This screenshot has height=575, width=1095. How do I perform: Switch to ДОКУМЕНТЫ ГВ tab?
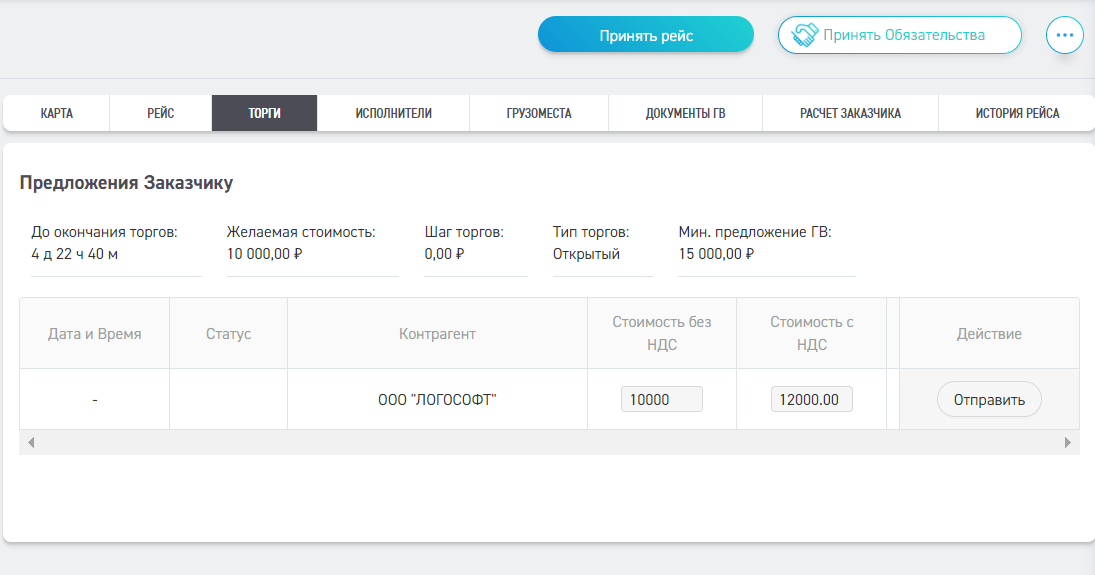(685, 113)
